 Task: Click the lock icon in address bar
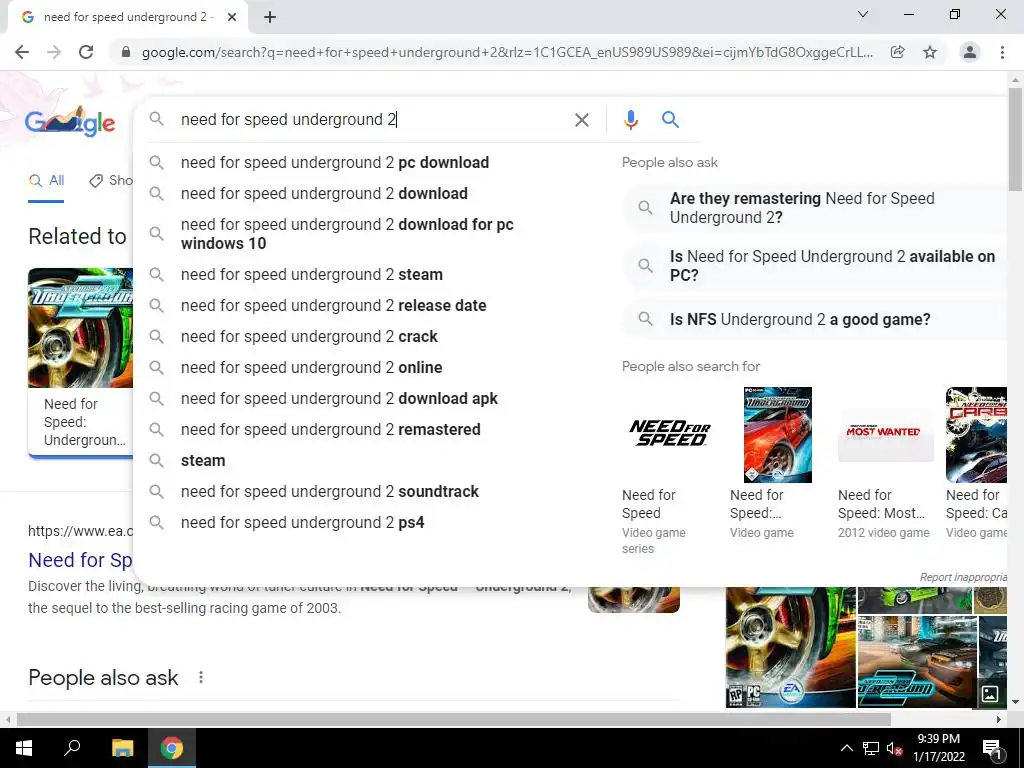pyautogui.click(x=126, y=52)
